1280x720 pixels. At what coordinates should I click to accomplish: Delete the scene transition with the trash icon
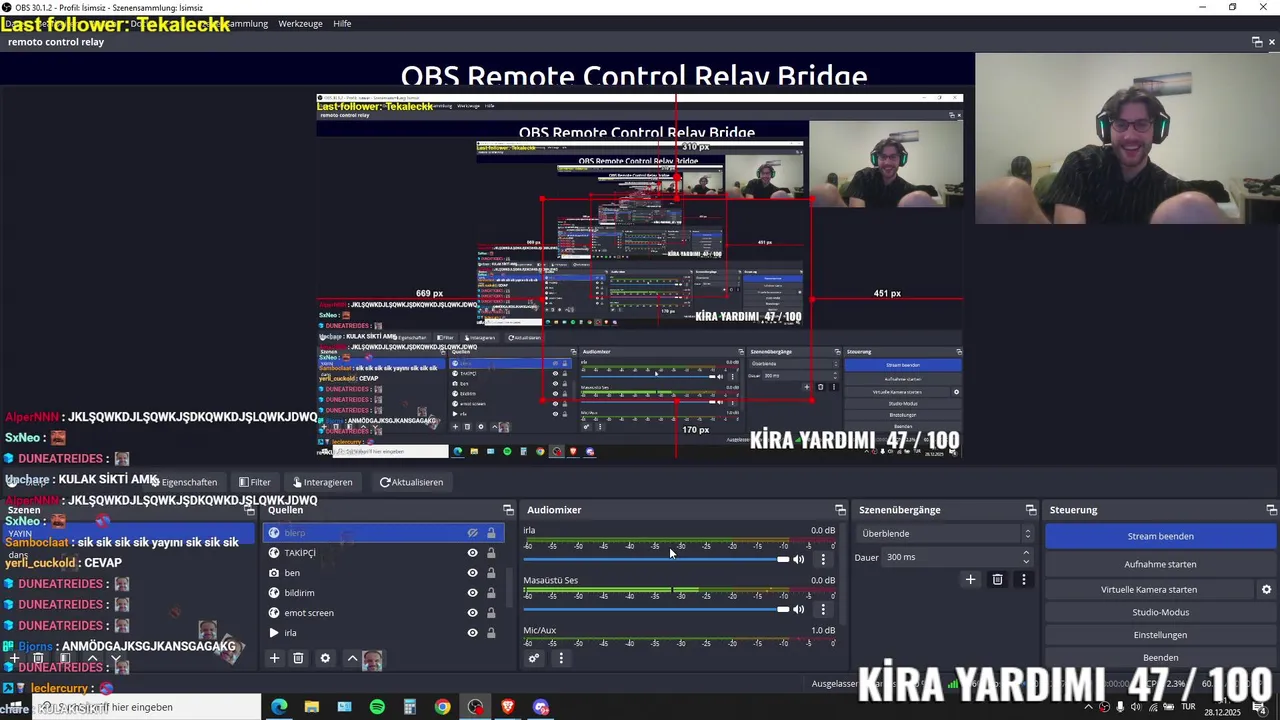click(x=997, y=579)
